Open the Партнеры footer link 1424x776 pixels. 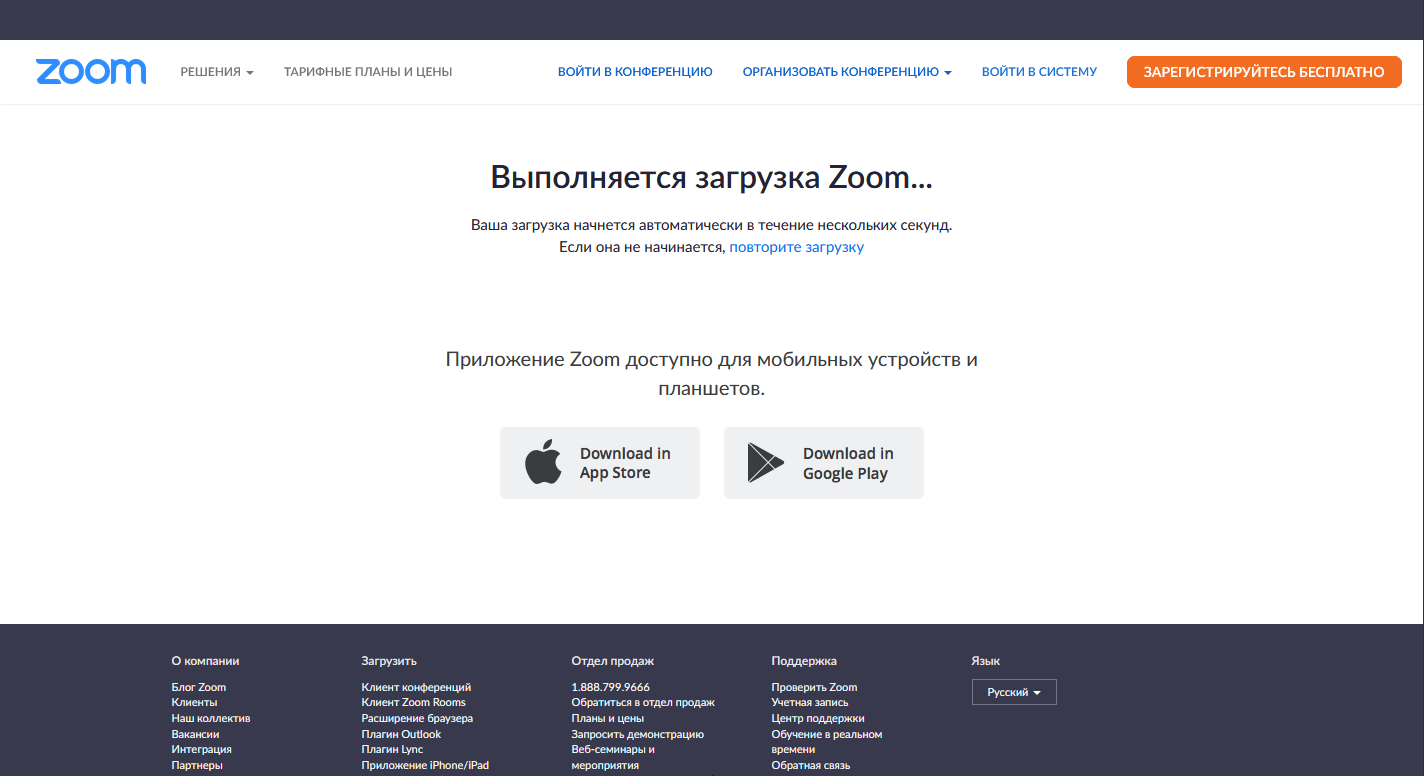point(197,765)
